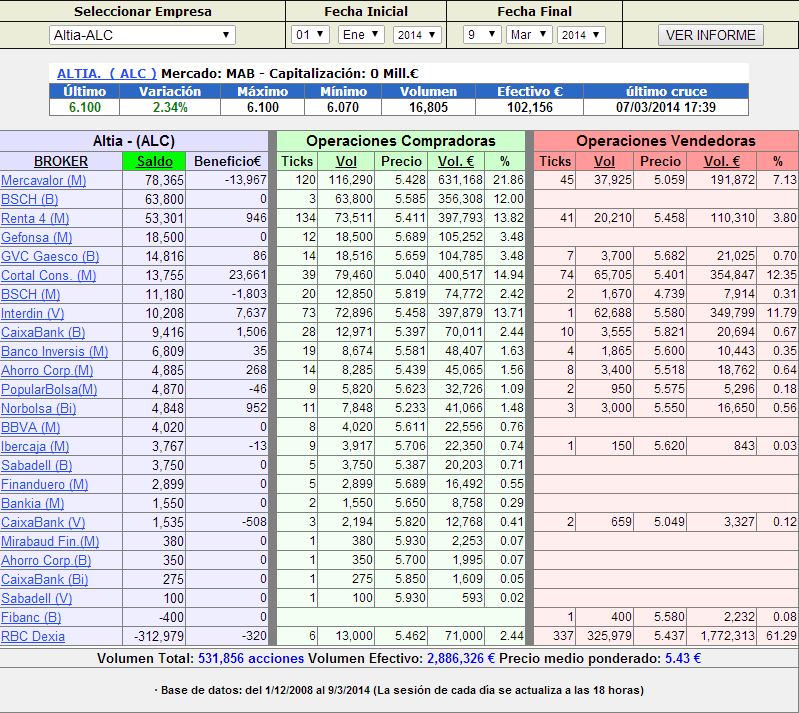Open the end year dropdown under Fecha Final
This screenshot has width=799, height=713.
(581, 35)
